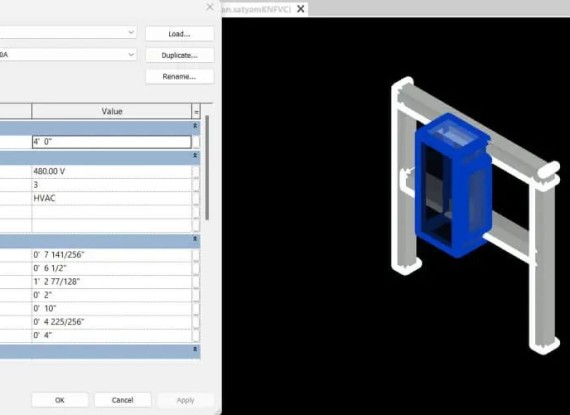Collapse the section above the 480.00 V row
Viewport: 570px width, 415px height.
click(195, 156)
